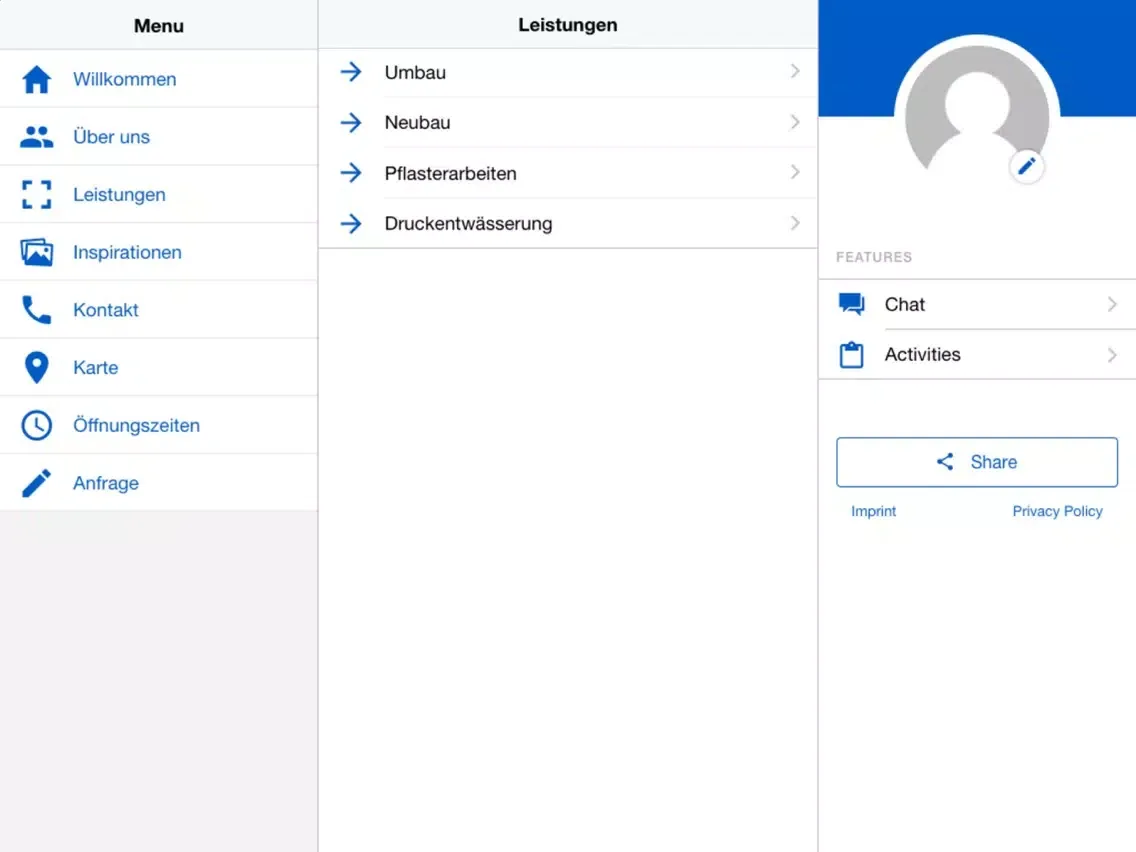Click the Inspirationen gallery icon
Viewport: 1136px width, 852px height.
37,252
